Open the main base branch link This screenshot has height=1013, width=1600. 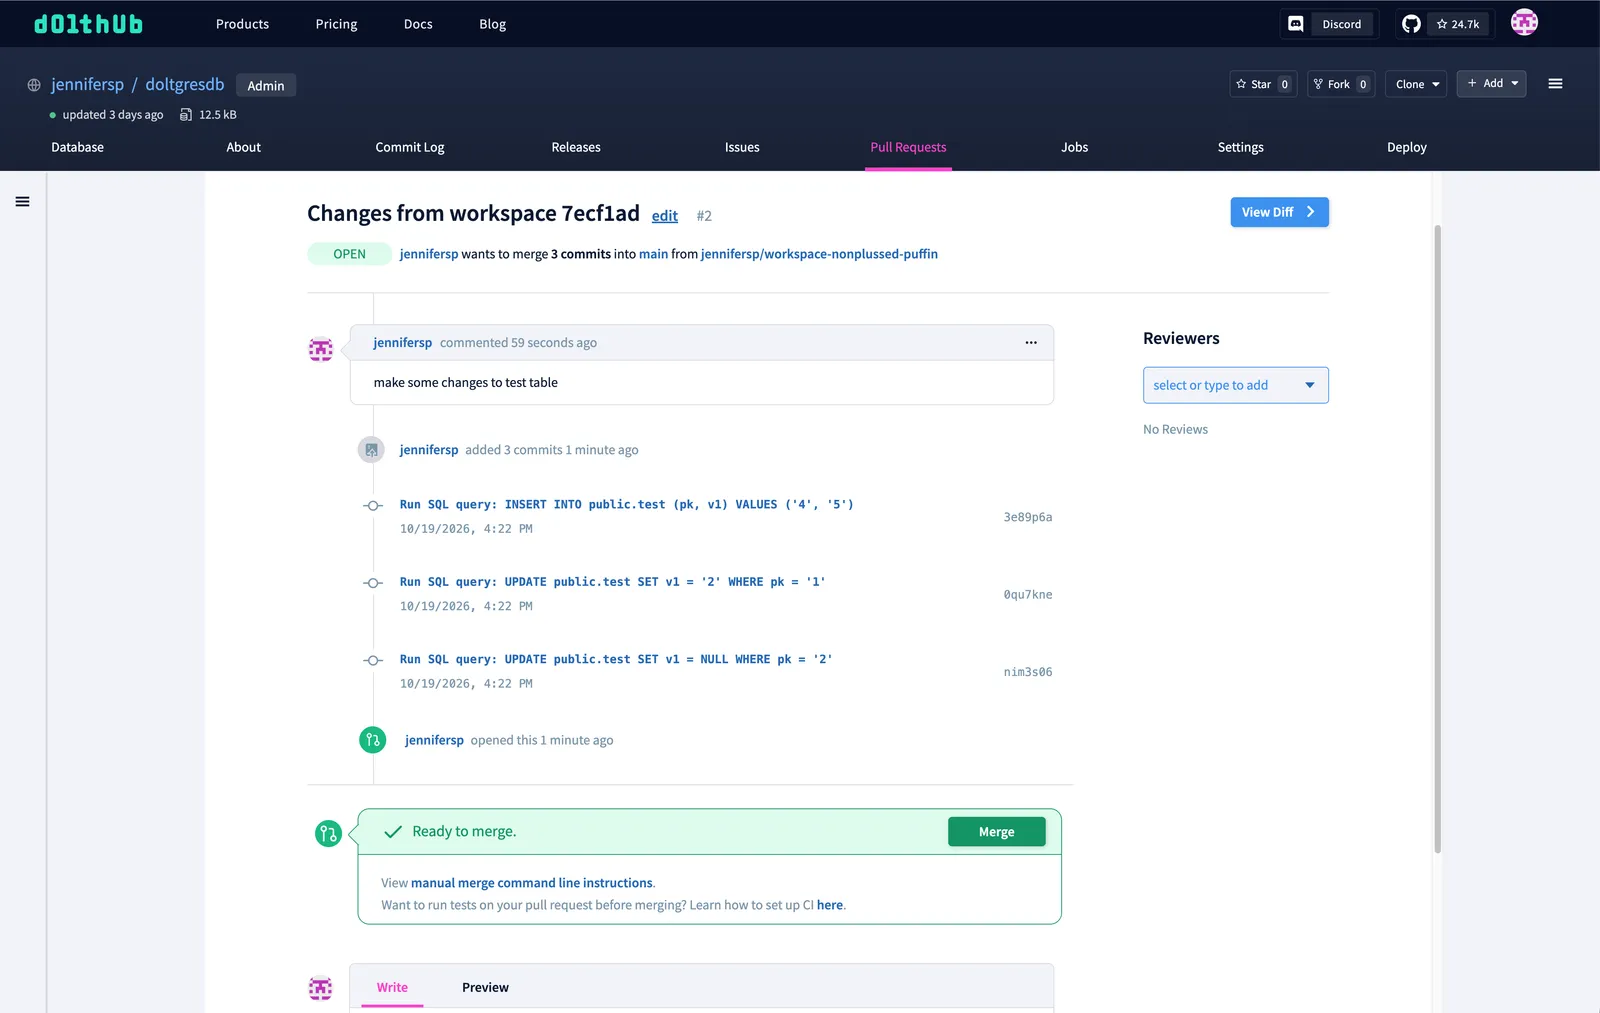tap(653, 254)
